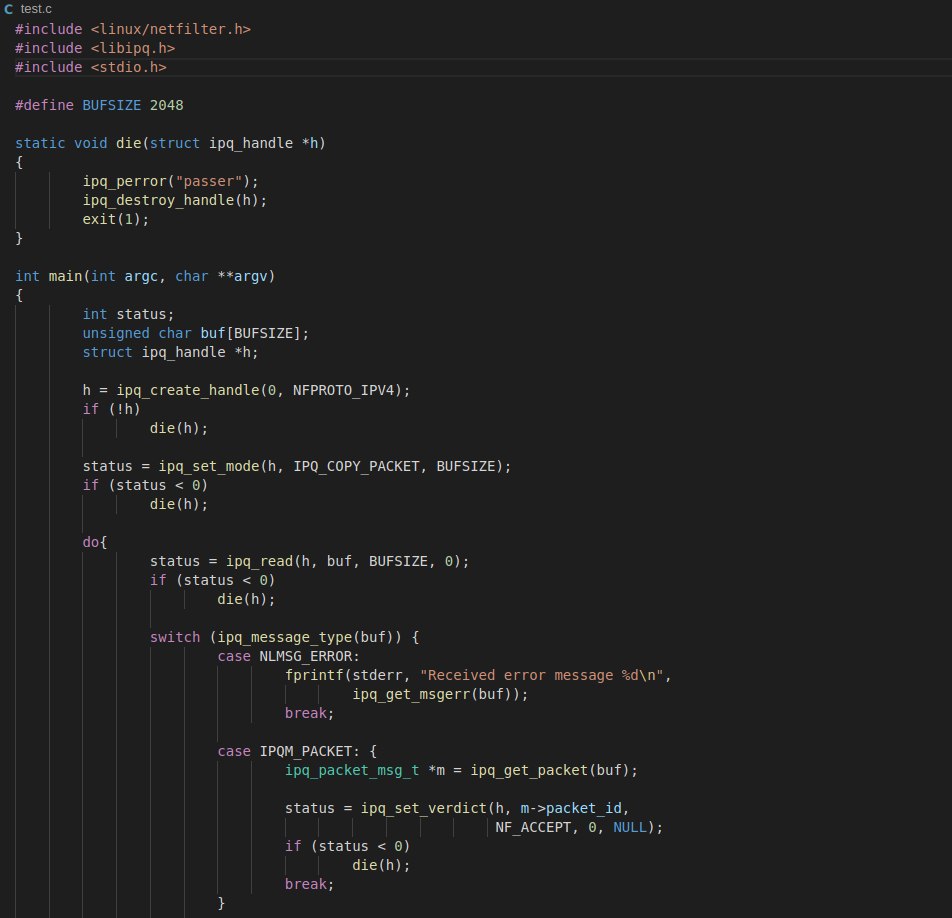The image size is (952, 918).
Task: Click the text '<stdio.h>'
Action: (129, 67)
